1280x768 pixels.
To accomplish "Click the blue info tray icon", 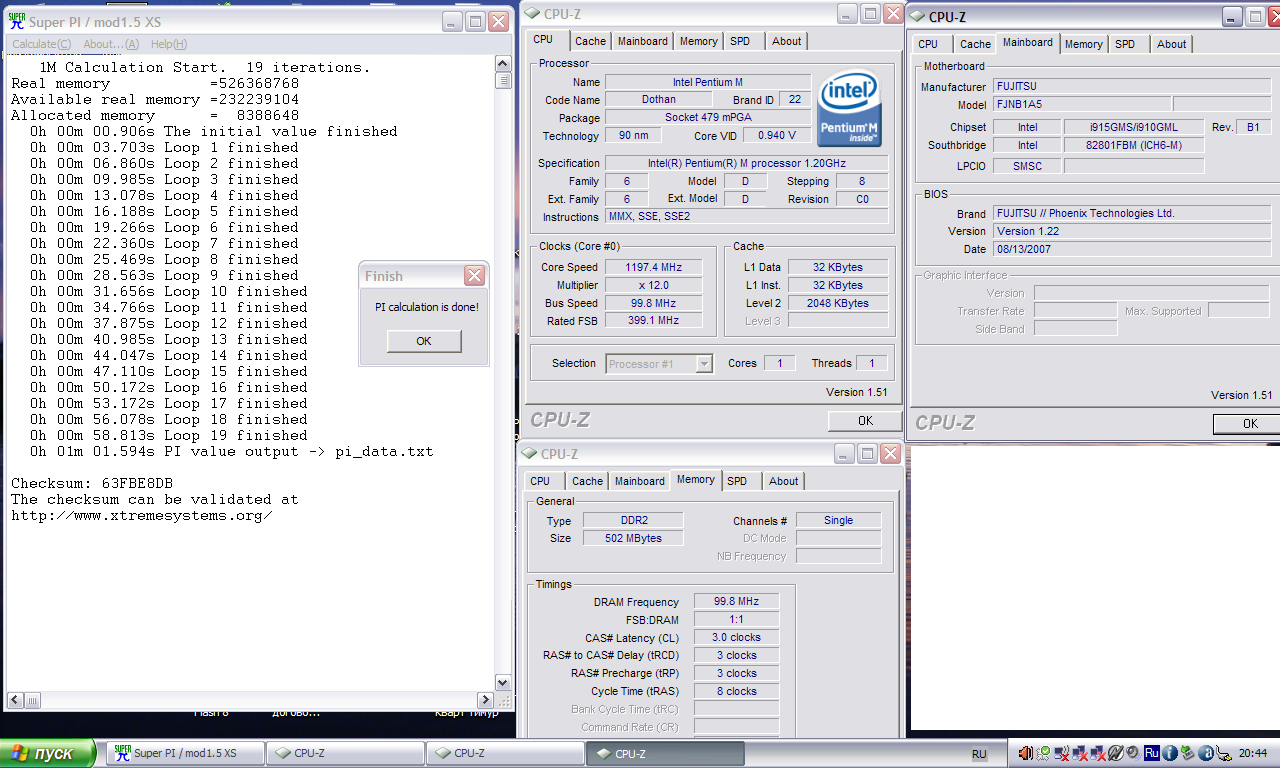I will [1170, 753].
